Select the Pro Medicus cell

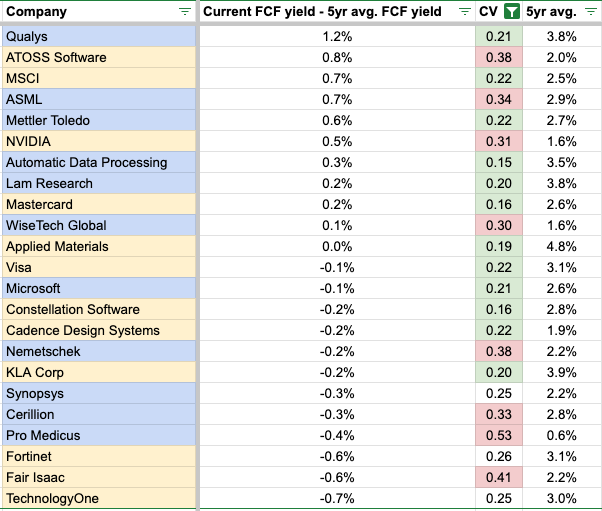coord(99,435)
